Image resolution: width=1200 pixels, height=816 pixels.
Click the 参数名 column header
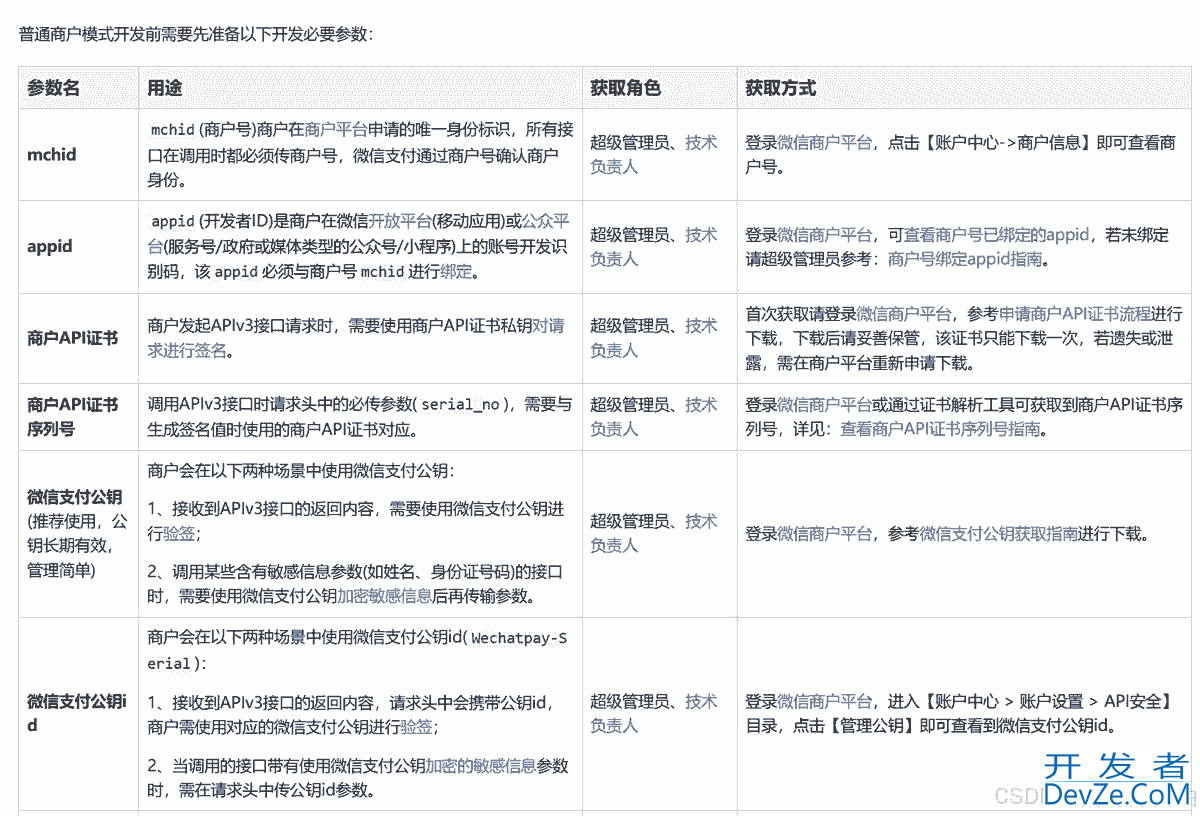[x=54, y=88]
